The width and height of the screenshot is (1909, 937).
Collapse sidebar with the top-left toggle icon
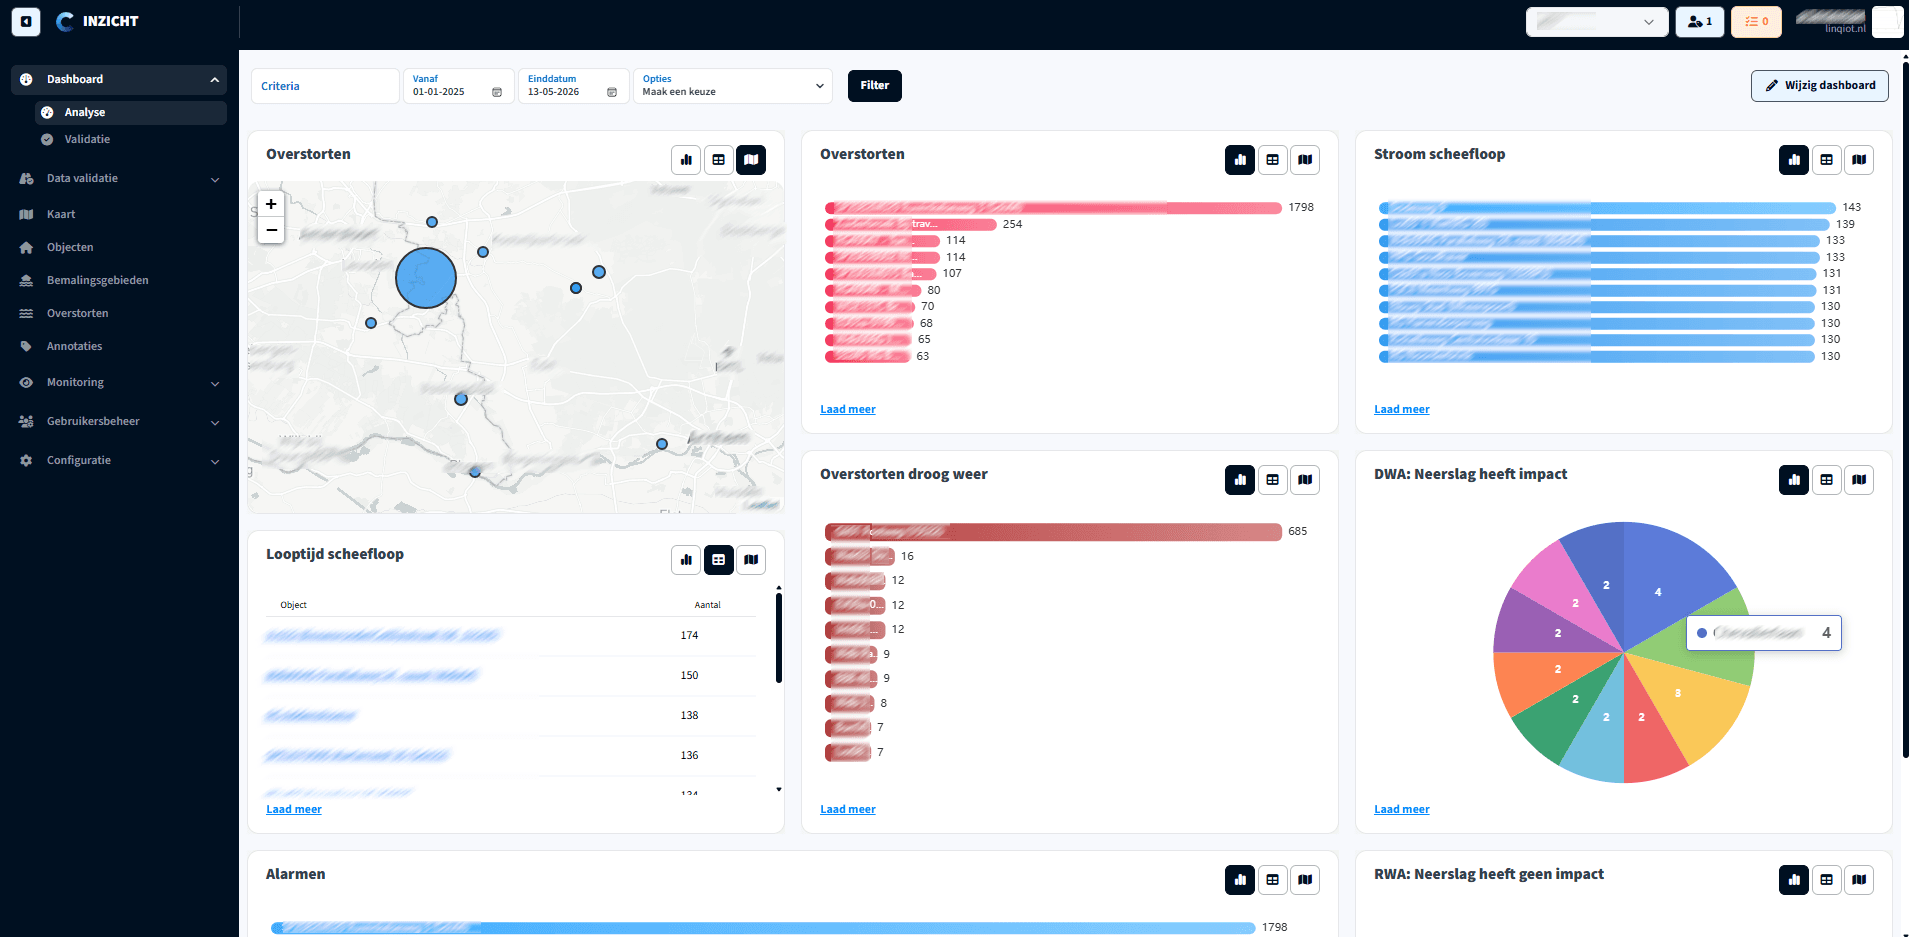pos(26,21)
